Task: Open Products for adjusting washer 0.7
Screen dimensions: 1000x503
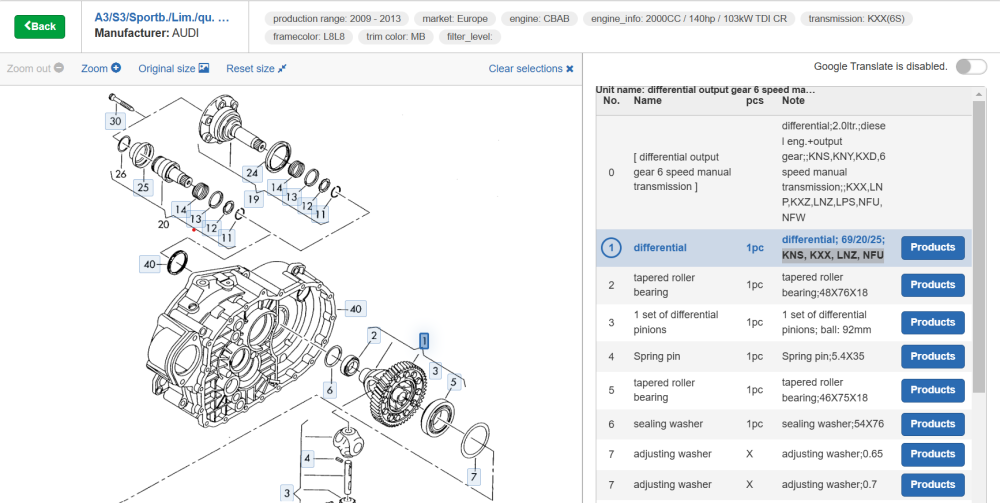Action: point(932,485)
